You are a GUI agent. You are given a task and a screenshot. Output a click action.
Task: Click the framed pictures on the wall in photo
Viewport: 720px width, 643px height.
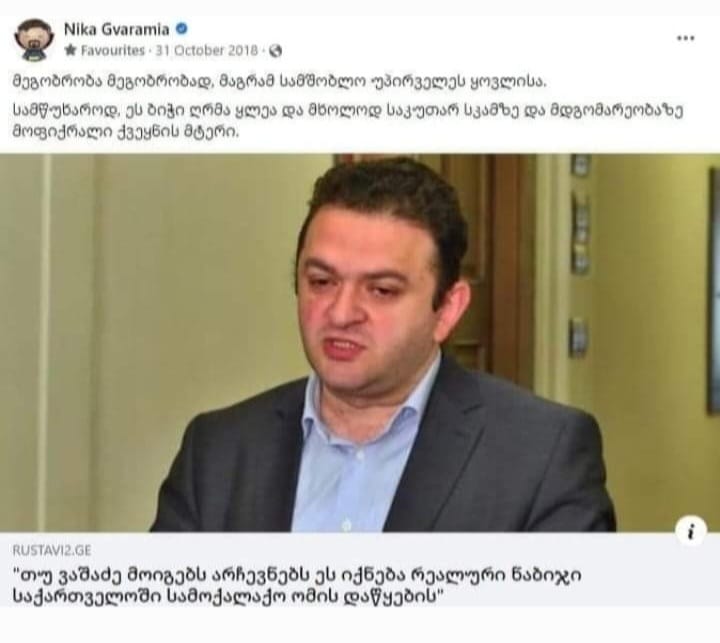pyautogui.click(x=581, y=257)
